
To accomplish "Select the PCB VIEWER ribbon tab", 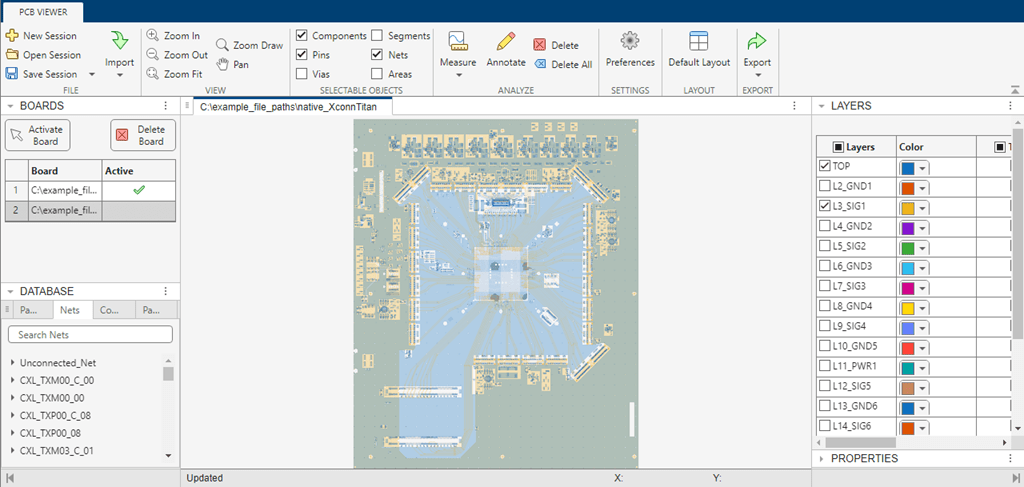I will click(x=41, y=12).
